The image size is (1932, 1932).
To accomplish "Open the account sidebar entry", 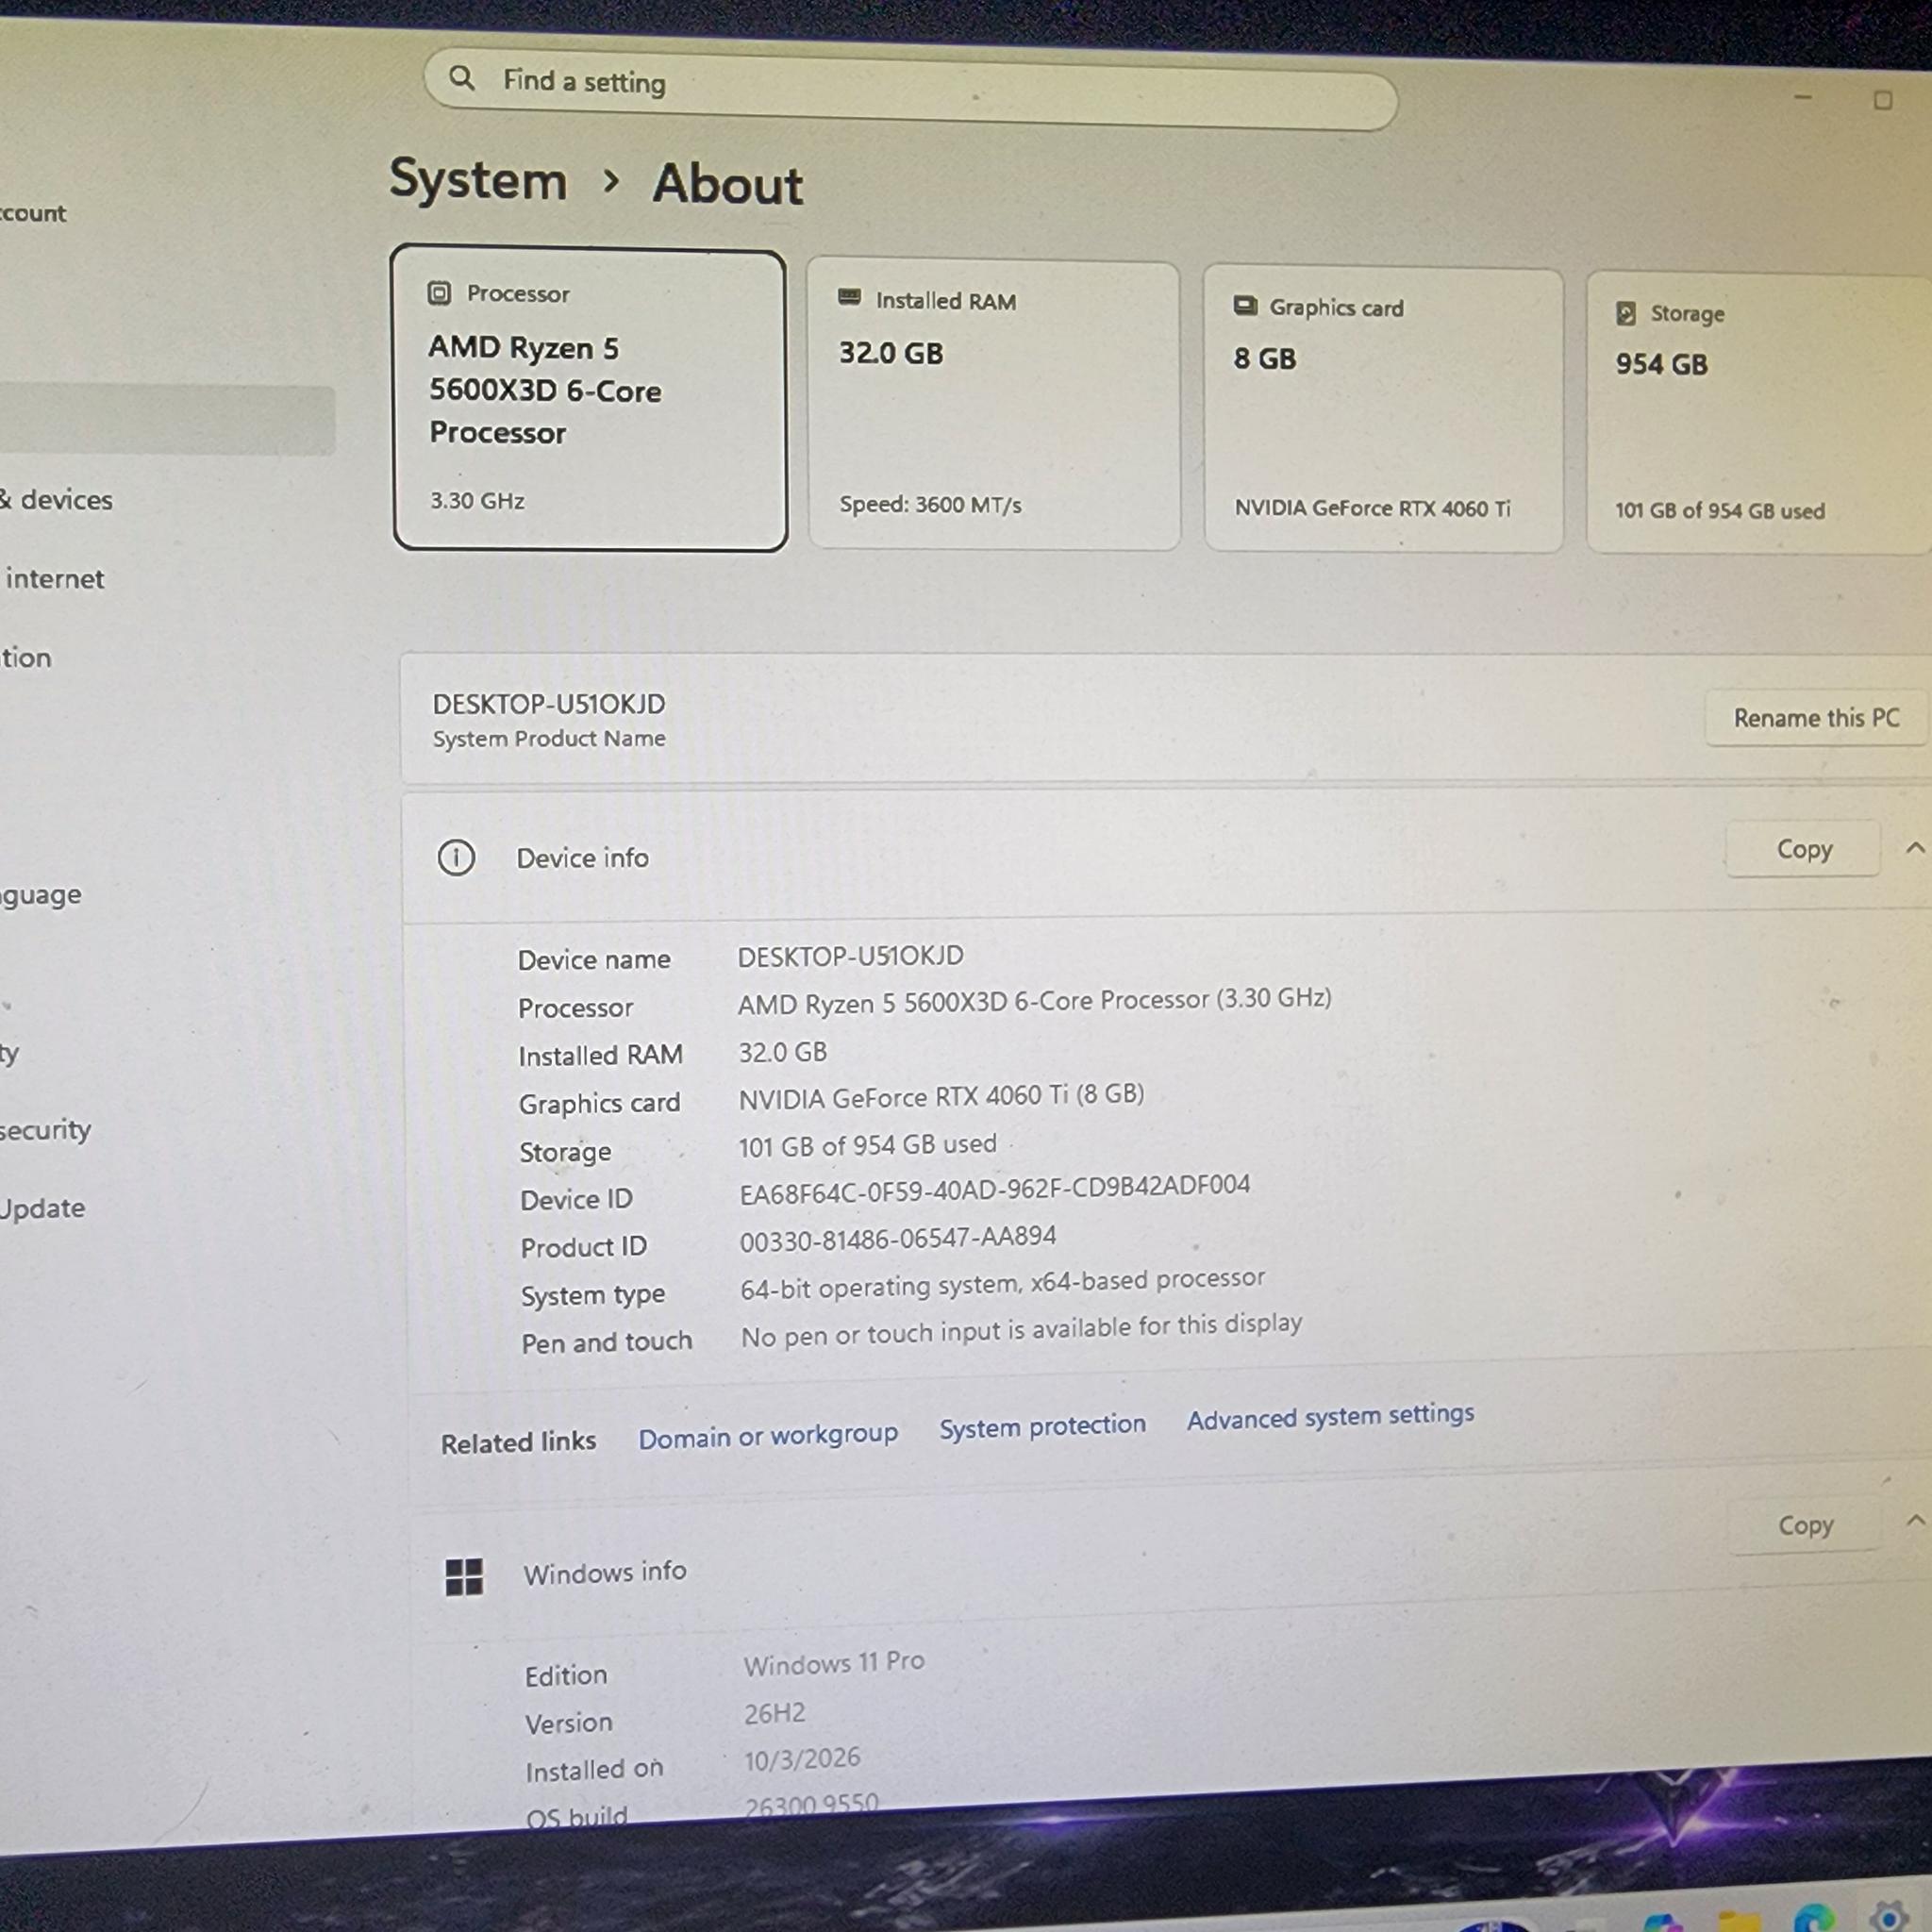I will click(x=33, y=213).
